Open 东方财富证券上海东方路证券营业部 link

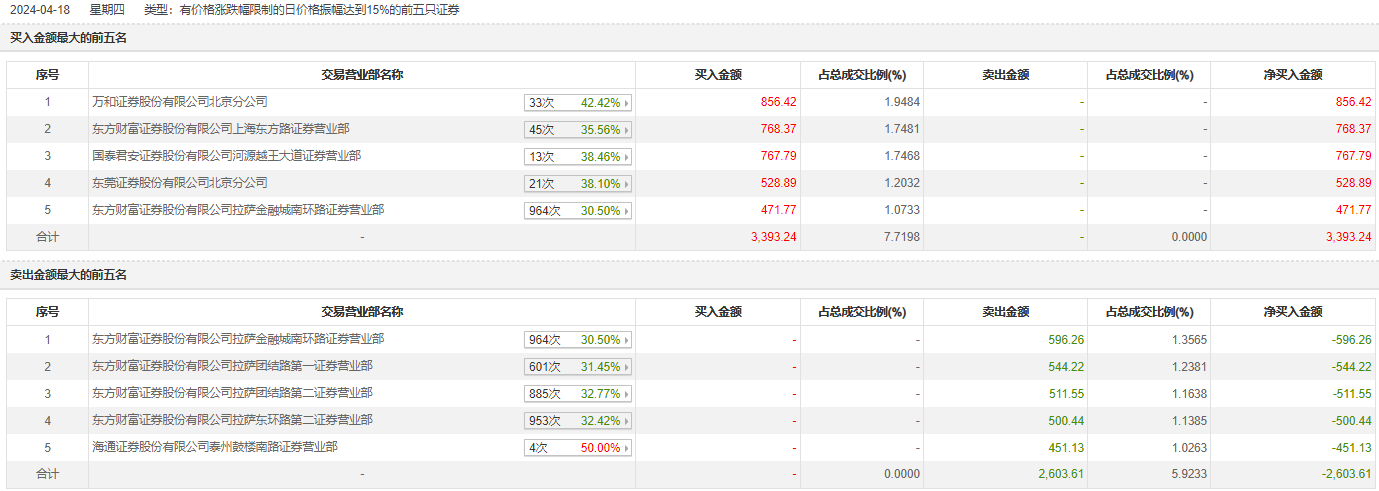tap(221, 129)
